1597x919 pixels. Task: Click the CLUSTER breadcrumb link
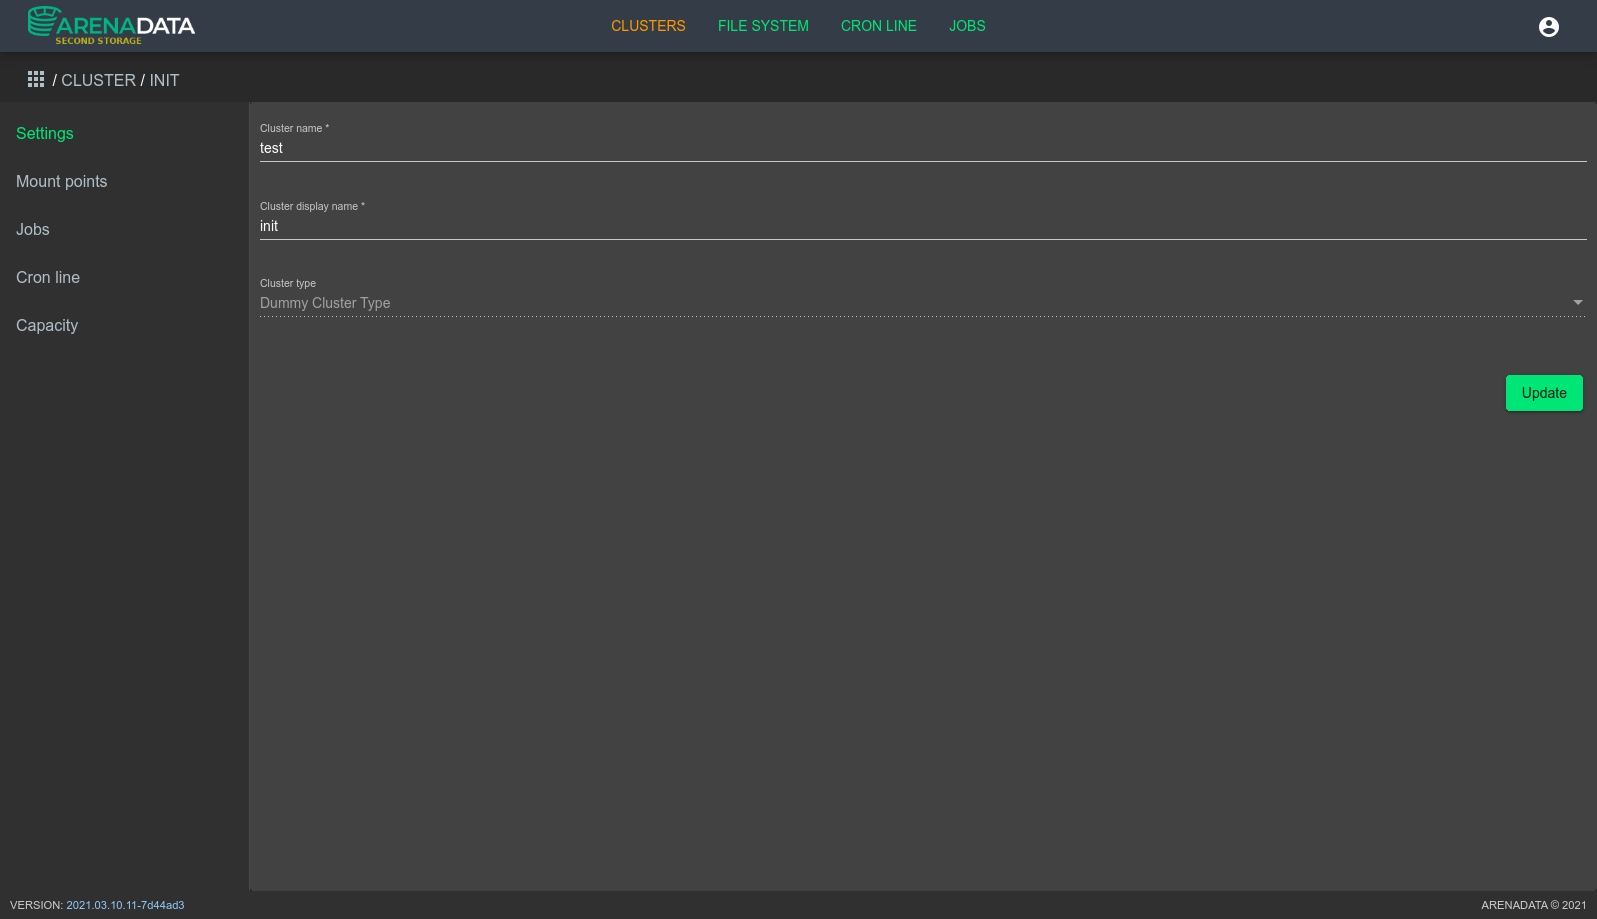coord(98,80)
